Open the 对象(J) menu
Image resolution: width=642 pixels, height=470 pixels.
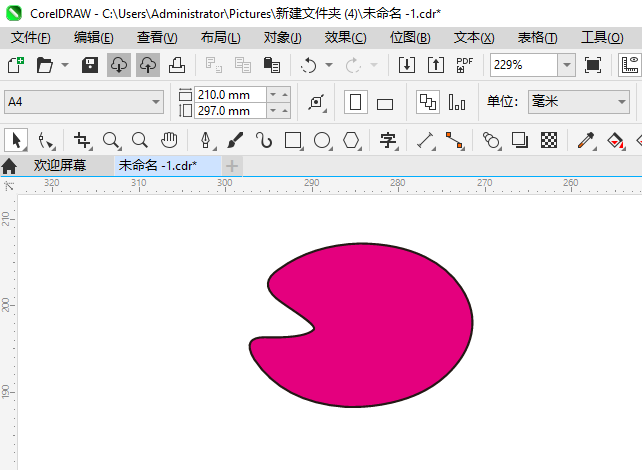coord(283,38)
